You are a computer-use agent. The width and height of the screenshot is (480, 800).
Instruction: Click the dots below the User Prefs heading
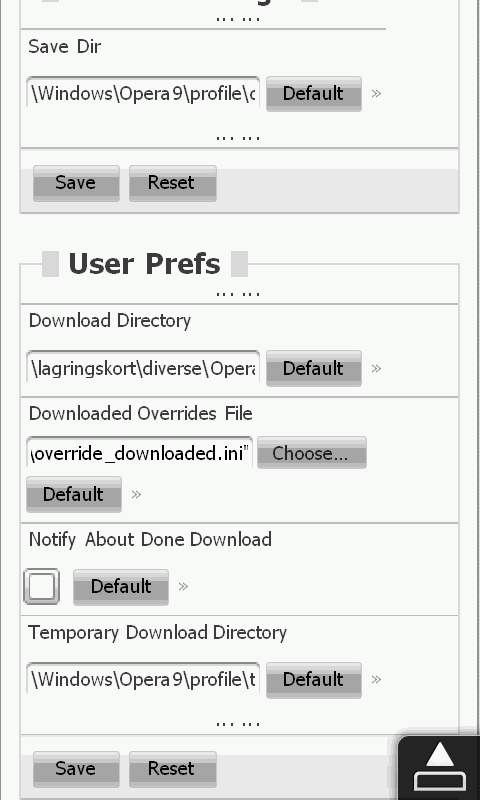(x=238, y=294)
